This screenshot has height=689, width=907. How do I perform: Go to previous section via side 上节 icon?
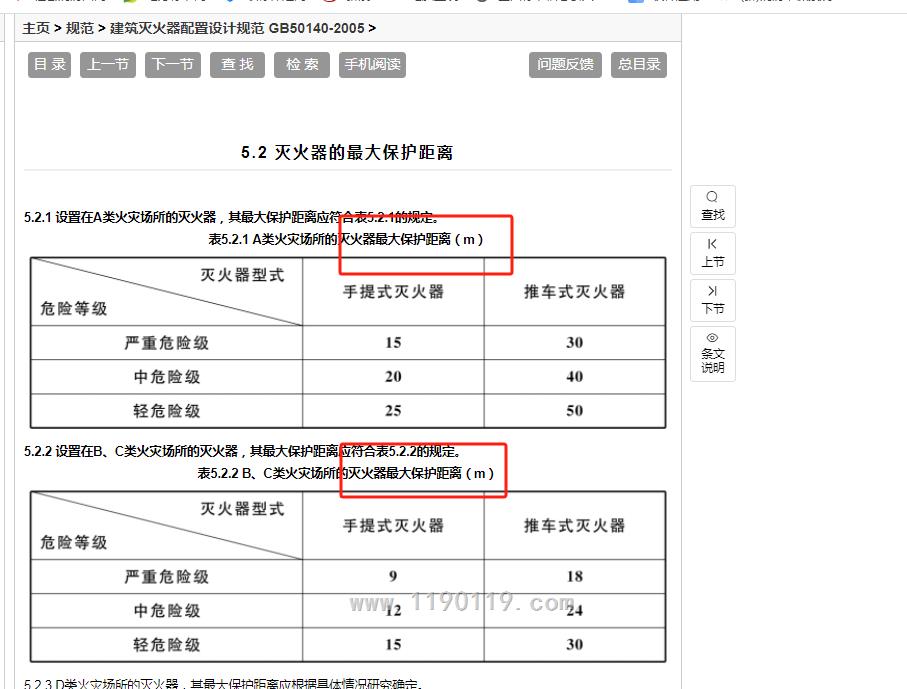712,253
